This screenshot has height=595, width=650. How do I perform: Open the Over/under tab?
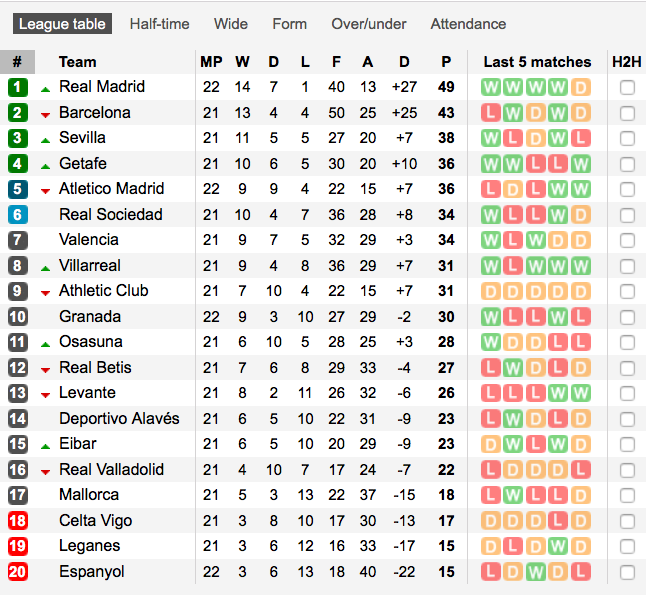coord(369,24)
